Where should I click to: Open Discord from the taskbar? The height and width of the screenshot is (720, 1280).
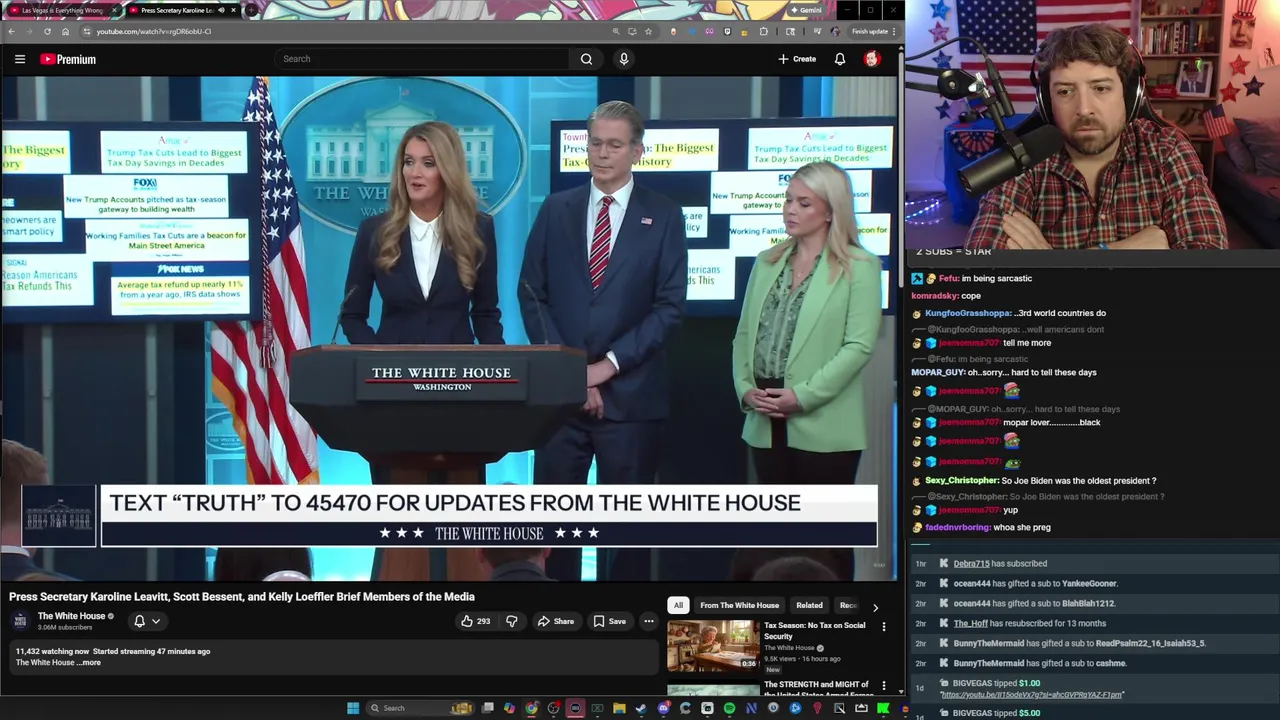664,708
